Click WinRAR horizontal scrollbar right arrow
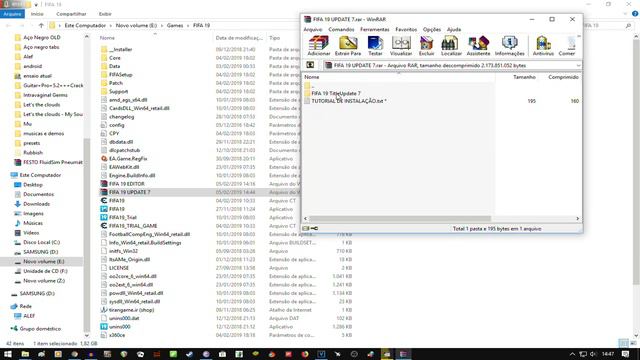This screenshot has height=360, width=640. 577,218
